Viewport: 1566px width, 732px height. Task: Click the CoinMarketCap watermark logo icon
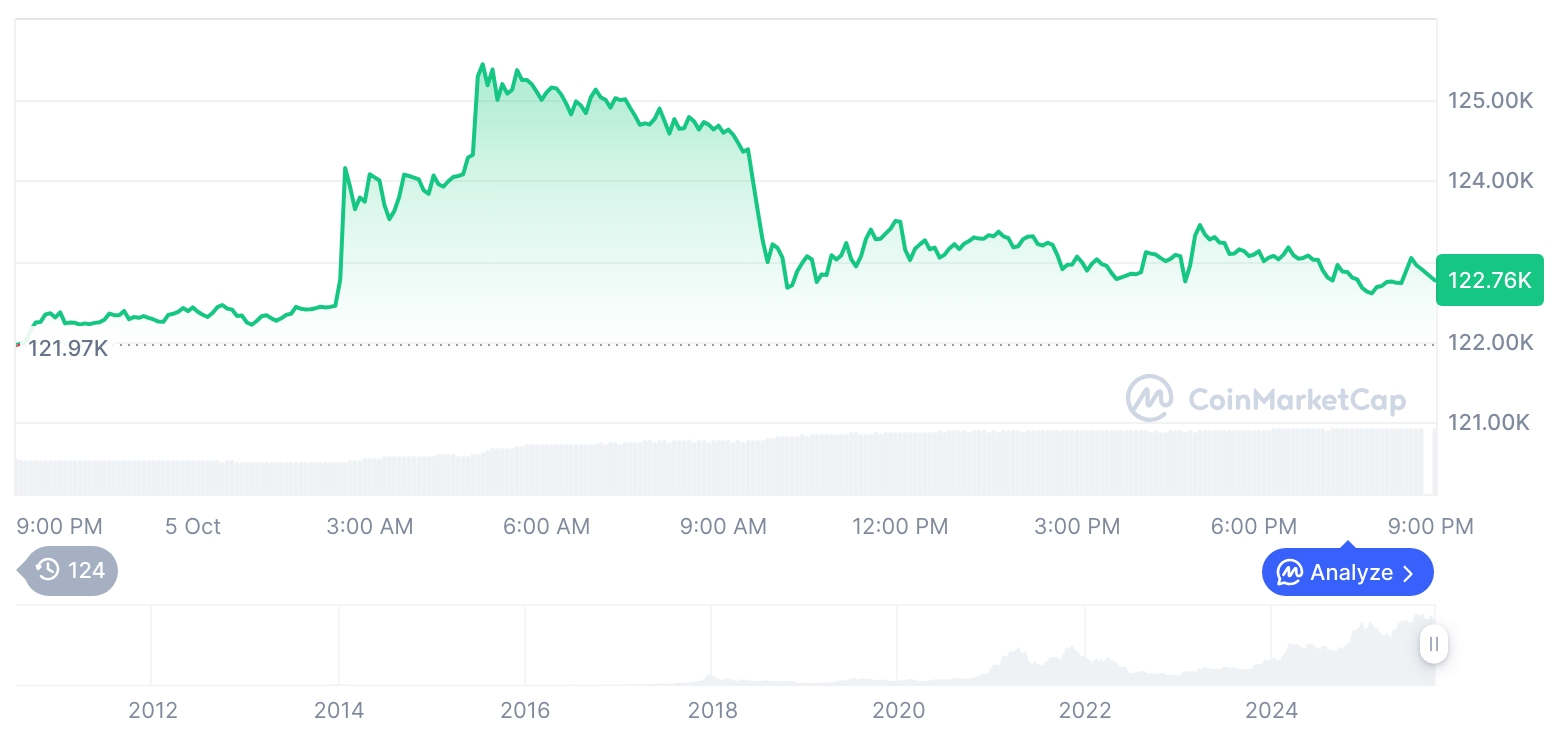pyautogui.click(x=1150, y=399)
